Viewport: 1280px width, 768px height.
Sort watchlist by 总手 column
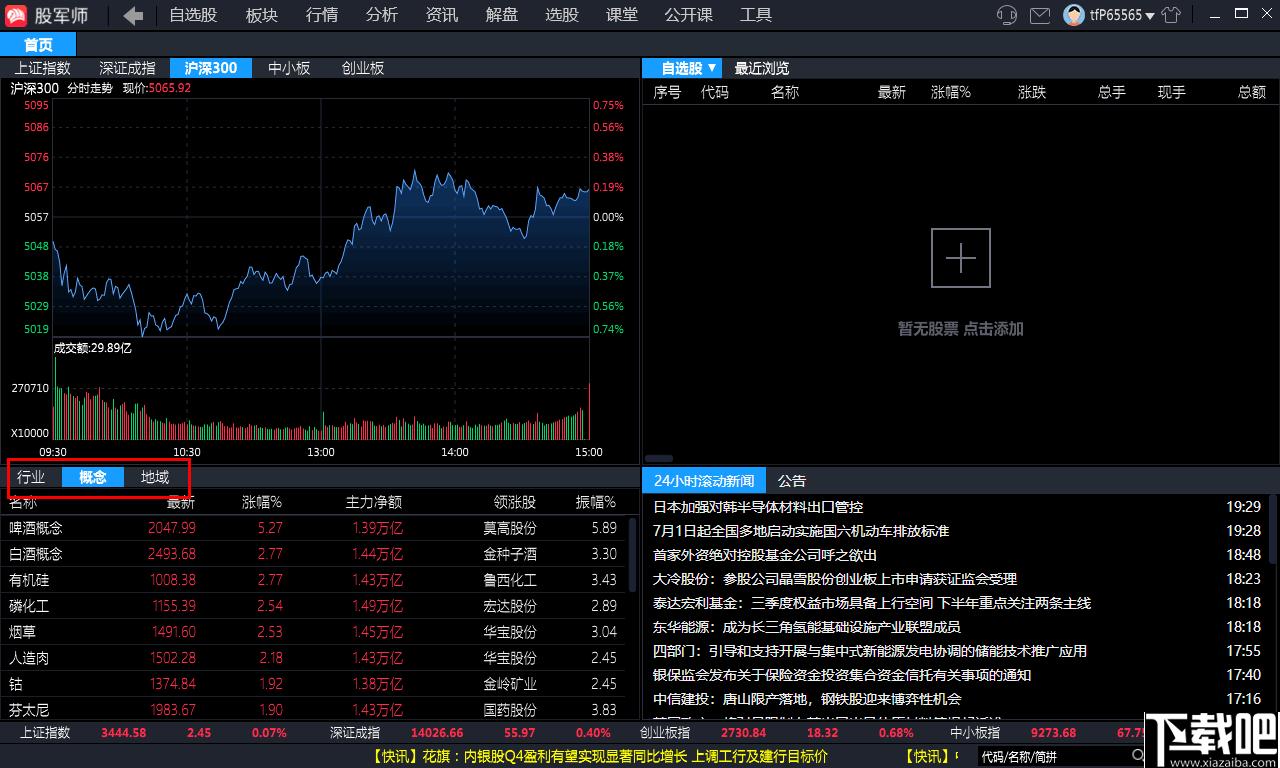pyautogui.click(x=1111, y=92)
